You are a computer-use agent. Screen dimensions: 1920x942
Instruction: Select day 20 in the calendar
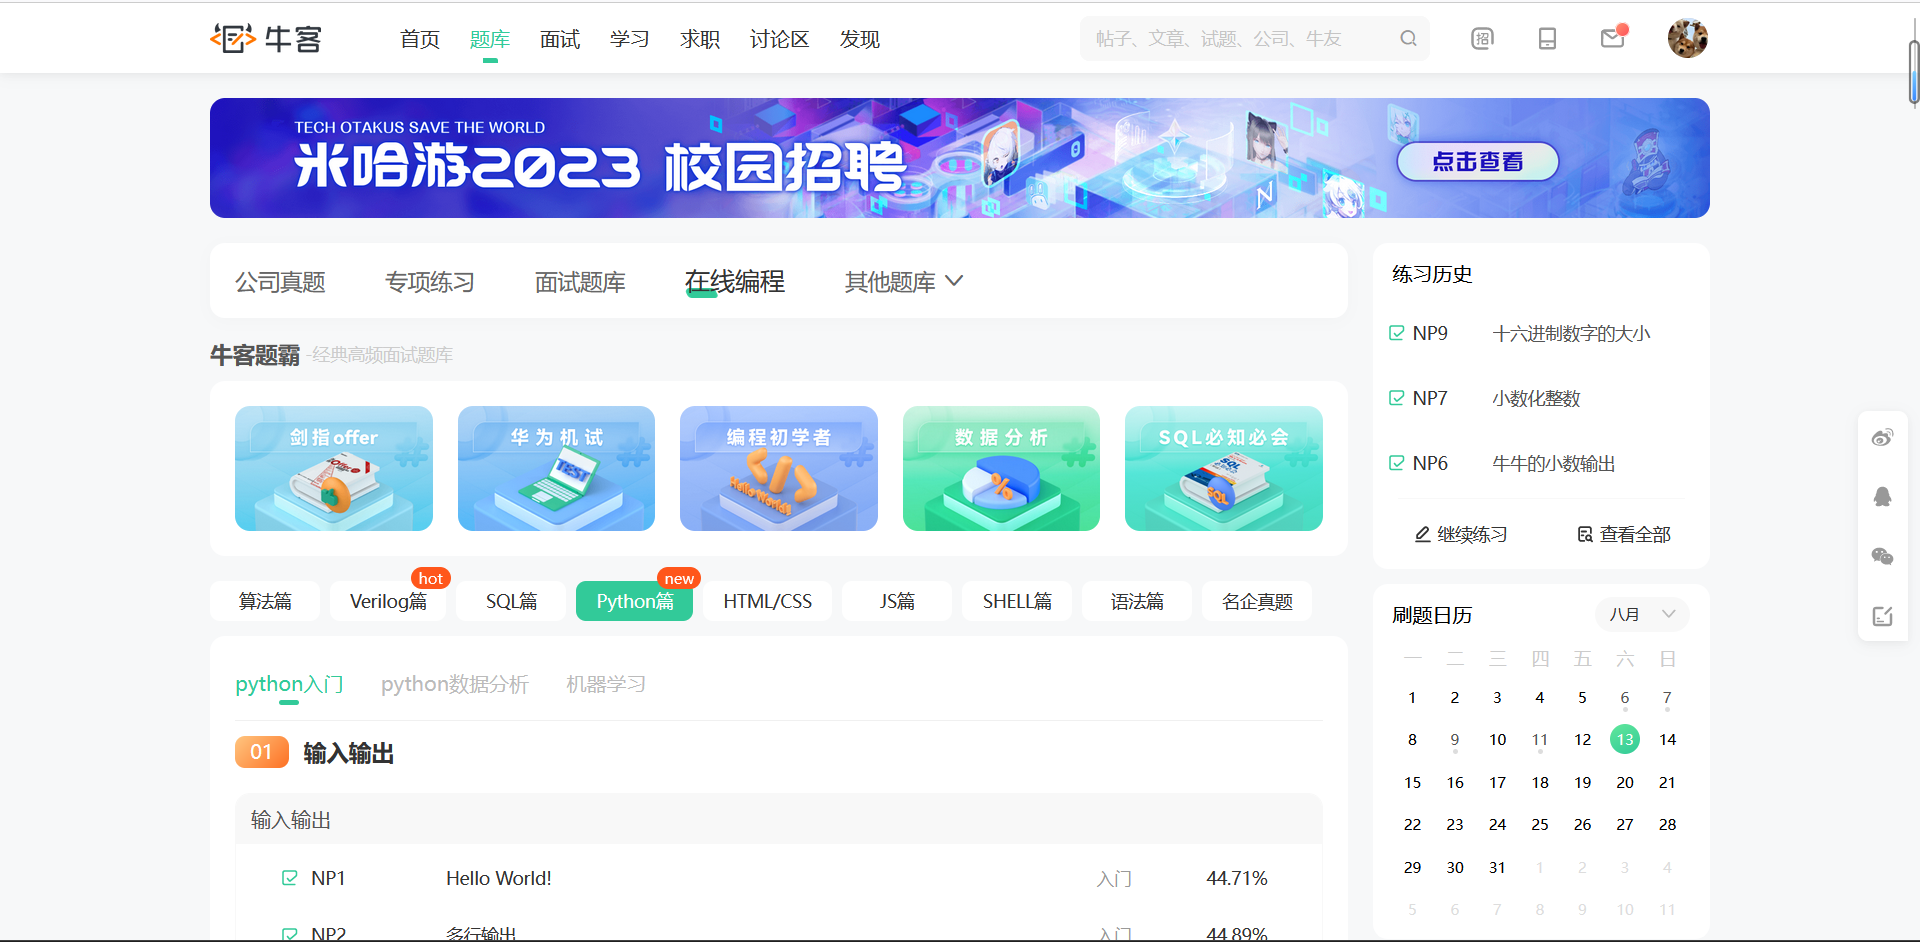coord(1625,782)
